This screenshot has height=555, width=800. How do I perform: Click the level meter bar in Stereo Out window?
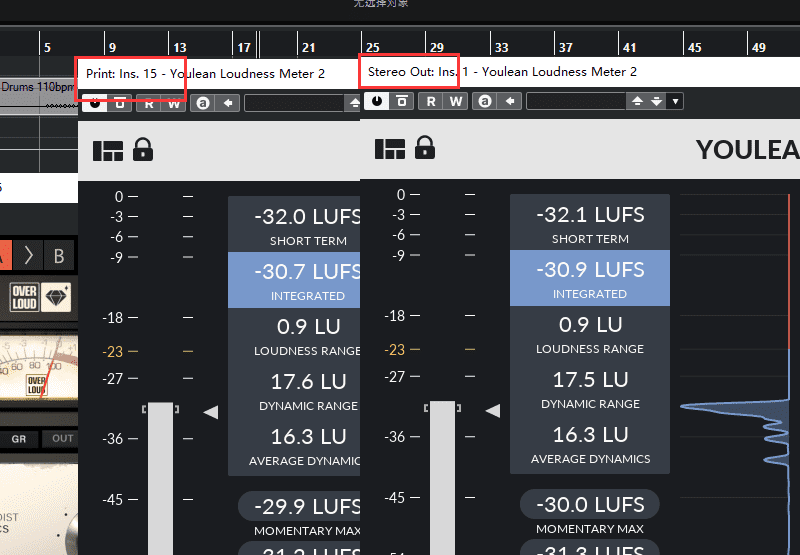(x=442, y=477)
